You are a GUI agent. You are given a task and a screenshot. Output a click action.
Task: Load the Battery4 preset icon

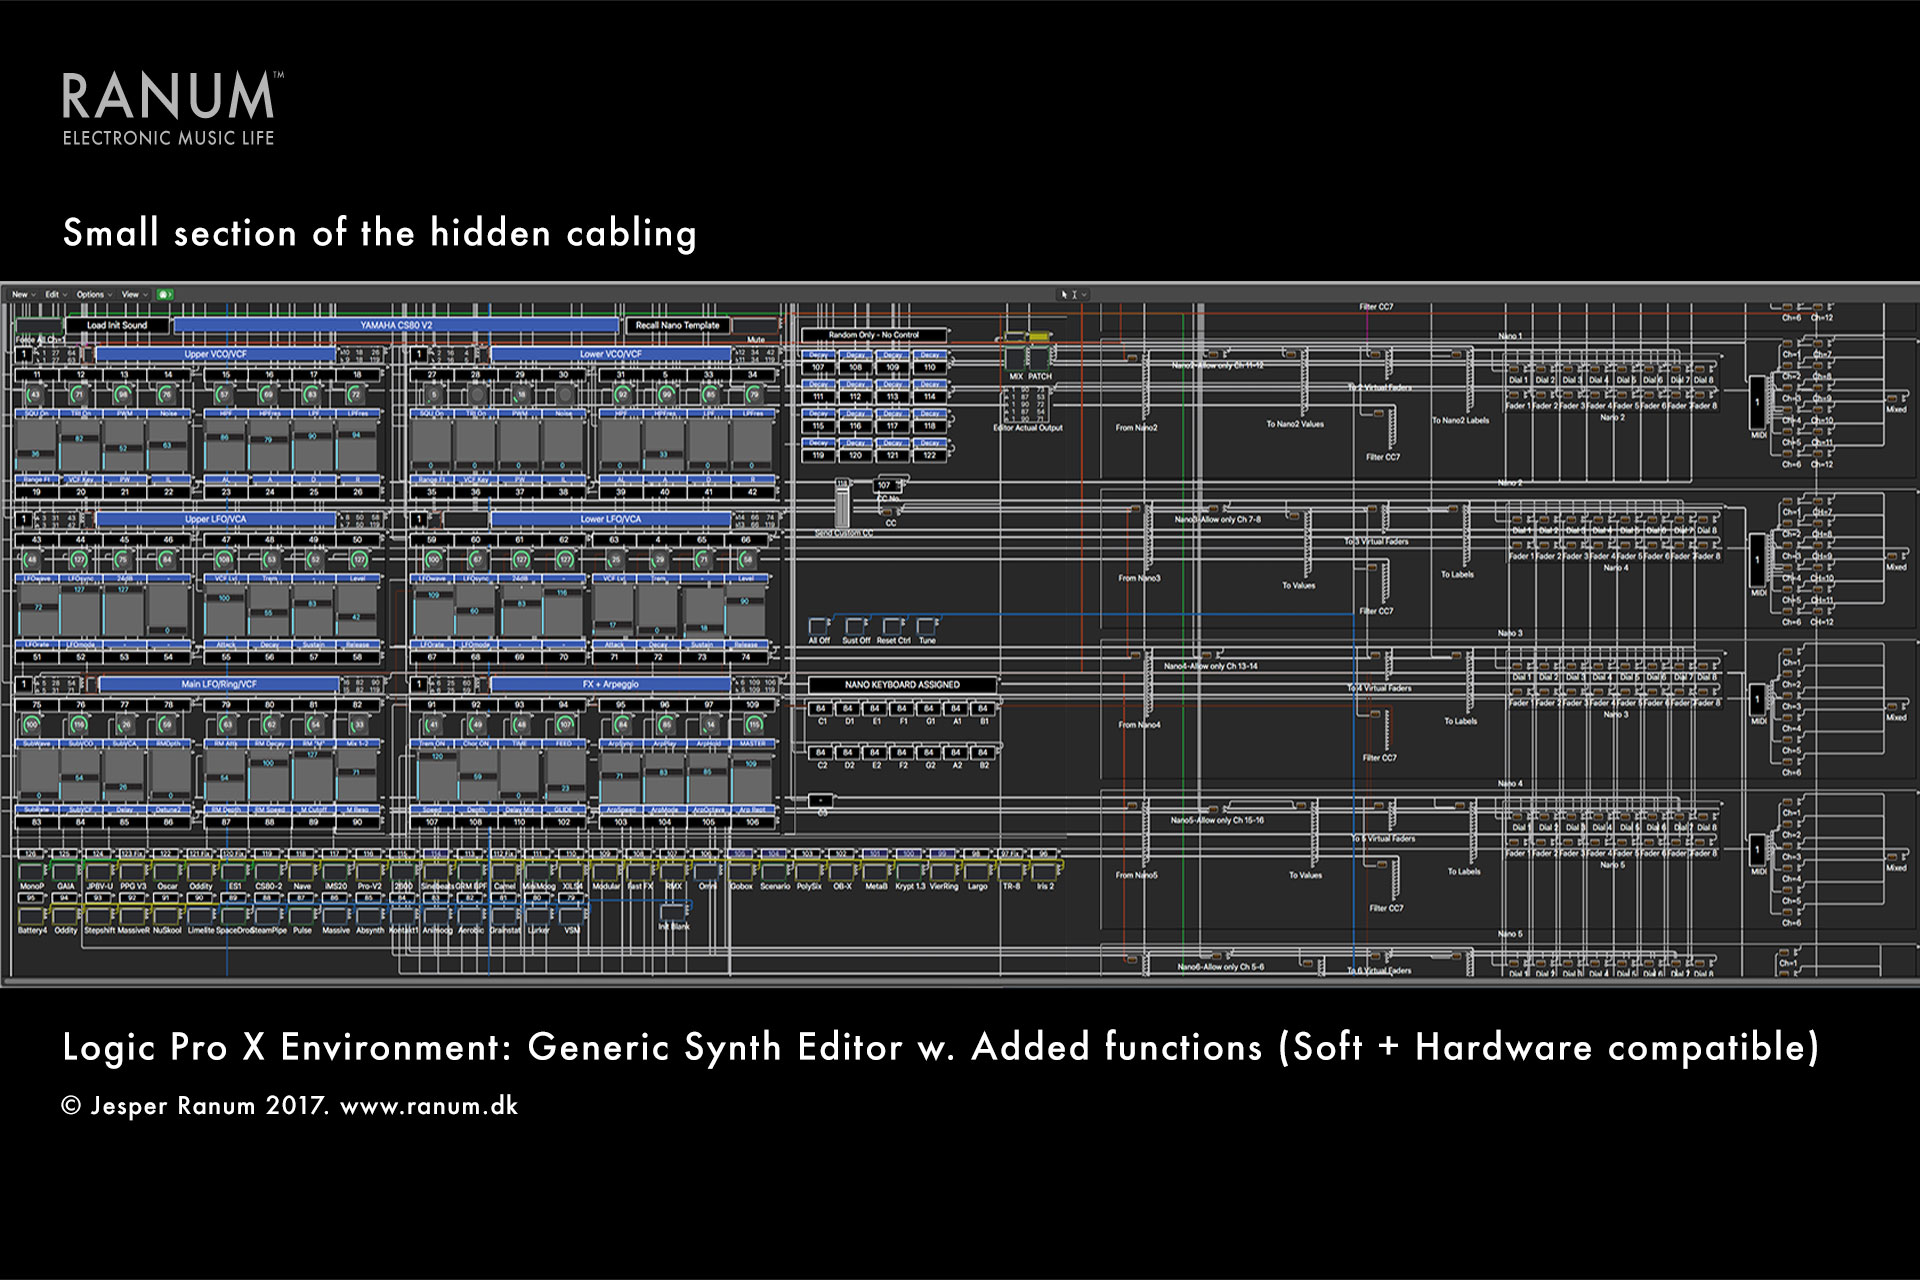tap(32, 916)
